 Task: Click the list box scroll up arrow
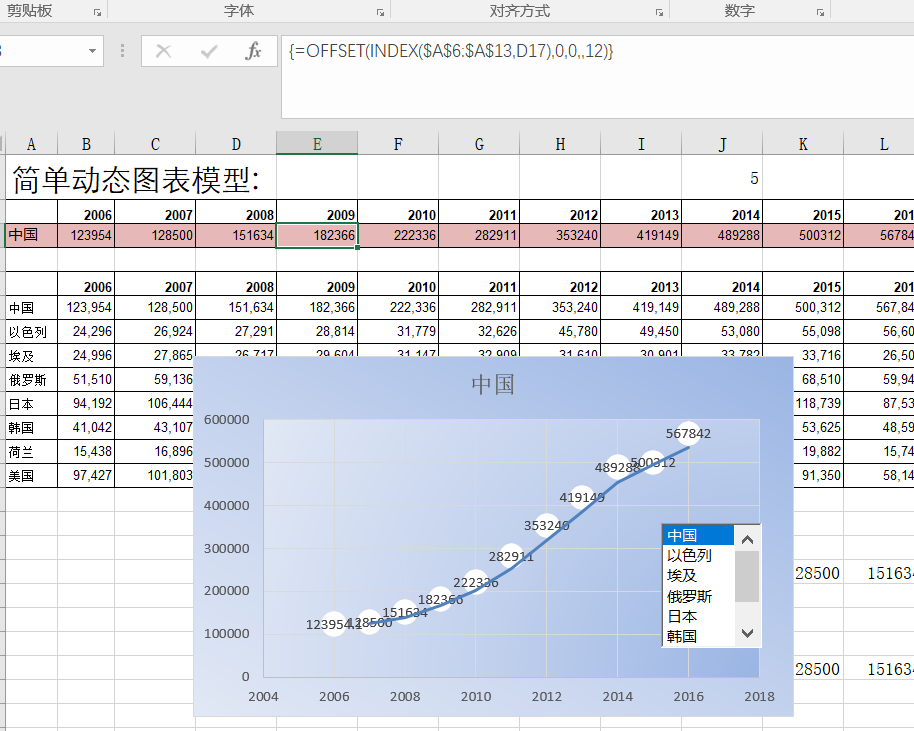pos(747,537)
